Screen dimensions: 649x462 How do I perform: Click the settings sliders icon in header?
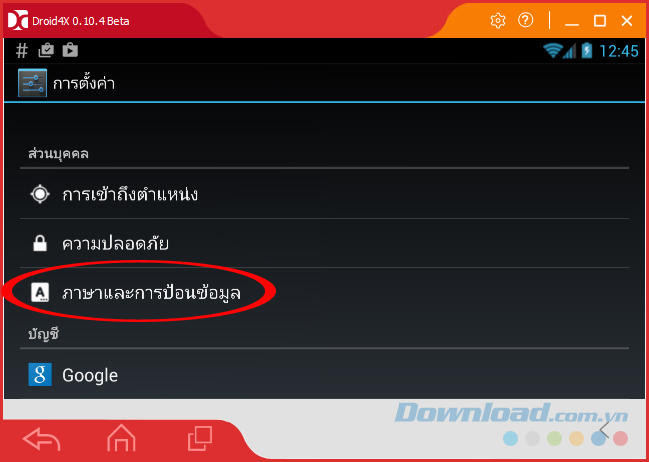point(32,83)
